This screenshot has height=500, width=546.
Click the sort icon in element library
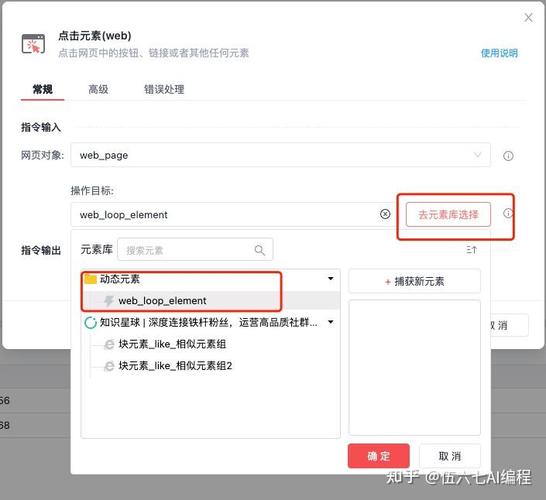pos(471,249)
